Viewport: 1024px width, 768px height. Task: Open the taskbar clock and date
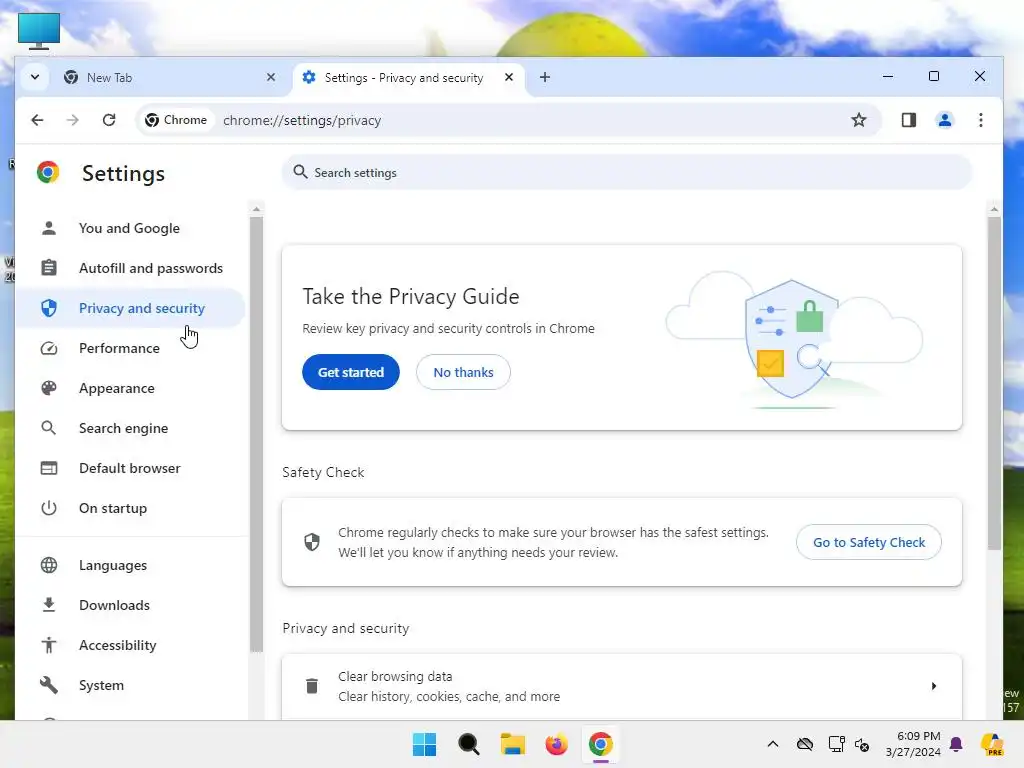click(913, 744)
